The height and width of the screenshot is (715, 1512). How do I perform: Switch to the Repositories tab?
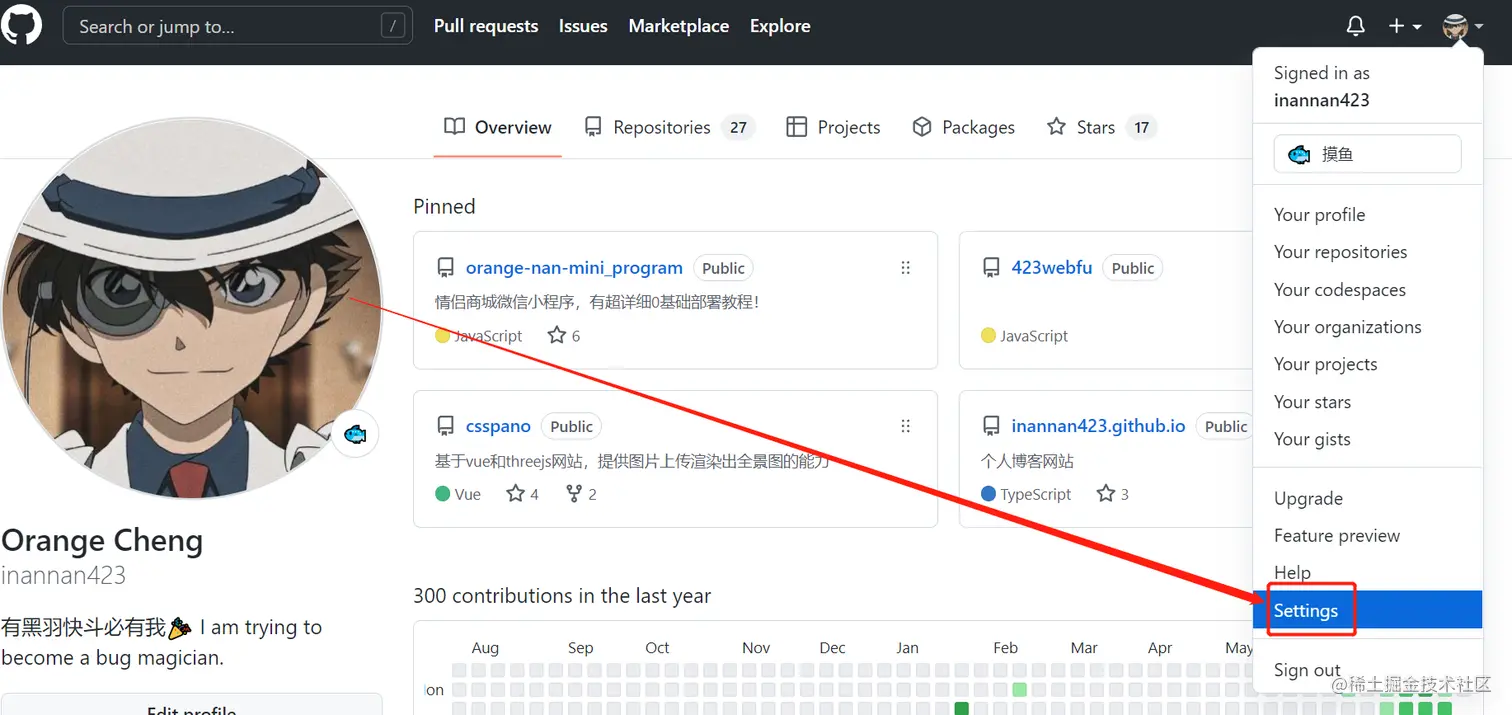(668, 127)
